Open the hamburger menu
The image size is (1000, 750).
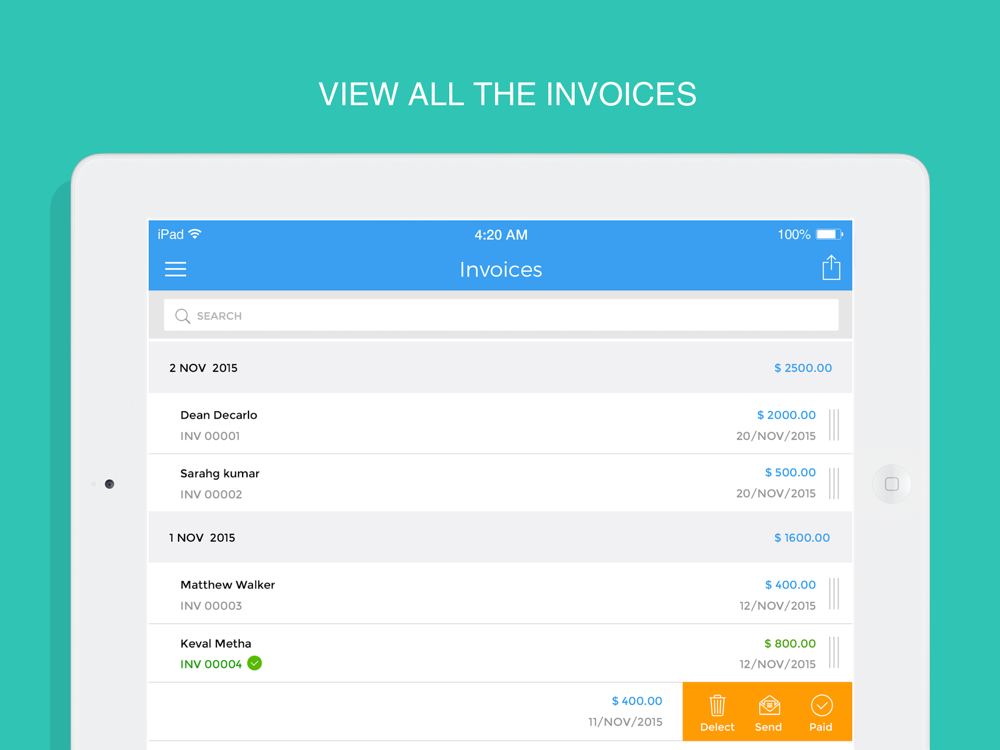[175, 269]
